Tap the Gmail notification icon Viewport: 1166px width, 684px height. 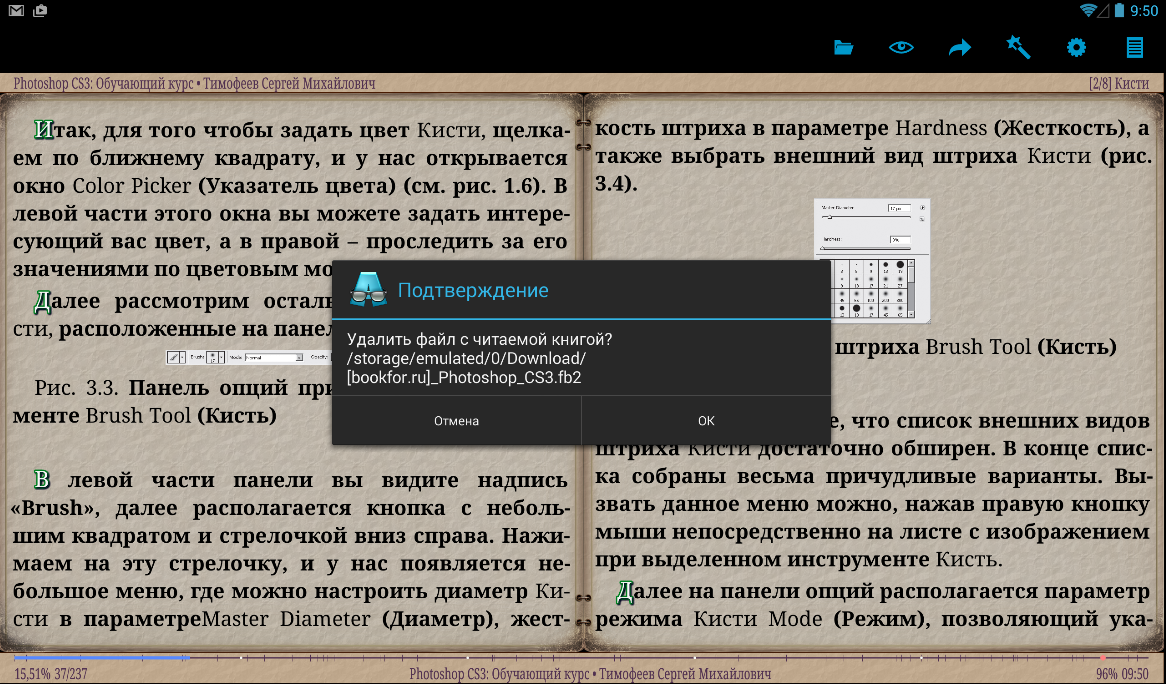(x=16, y=11)
